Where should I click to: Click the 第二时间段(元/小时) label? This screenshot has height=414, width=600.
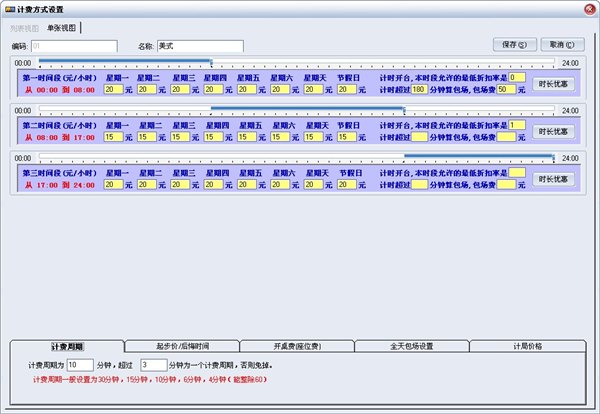pos(59,125)
